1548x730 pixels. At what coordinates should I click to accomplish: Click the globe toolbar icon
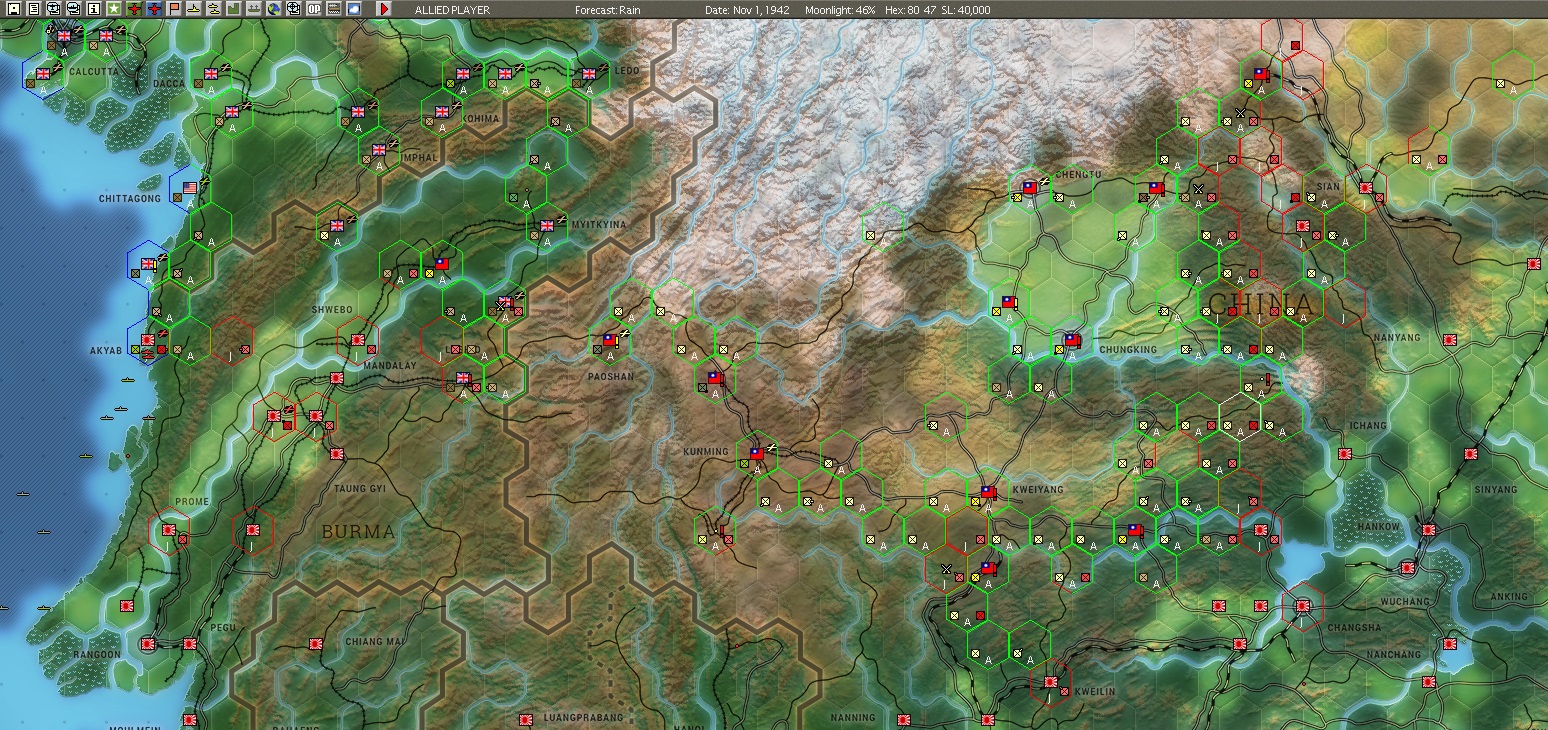[x=274, y=9]
